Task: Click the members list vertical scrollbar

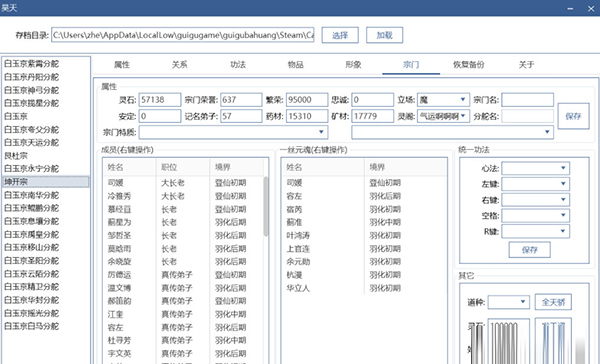Action: tap(266, 207)
